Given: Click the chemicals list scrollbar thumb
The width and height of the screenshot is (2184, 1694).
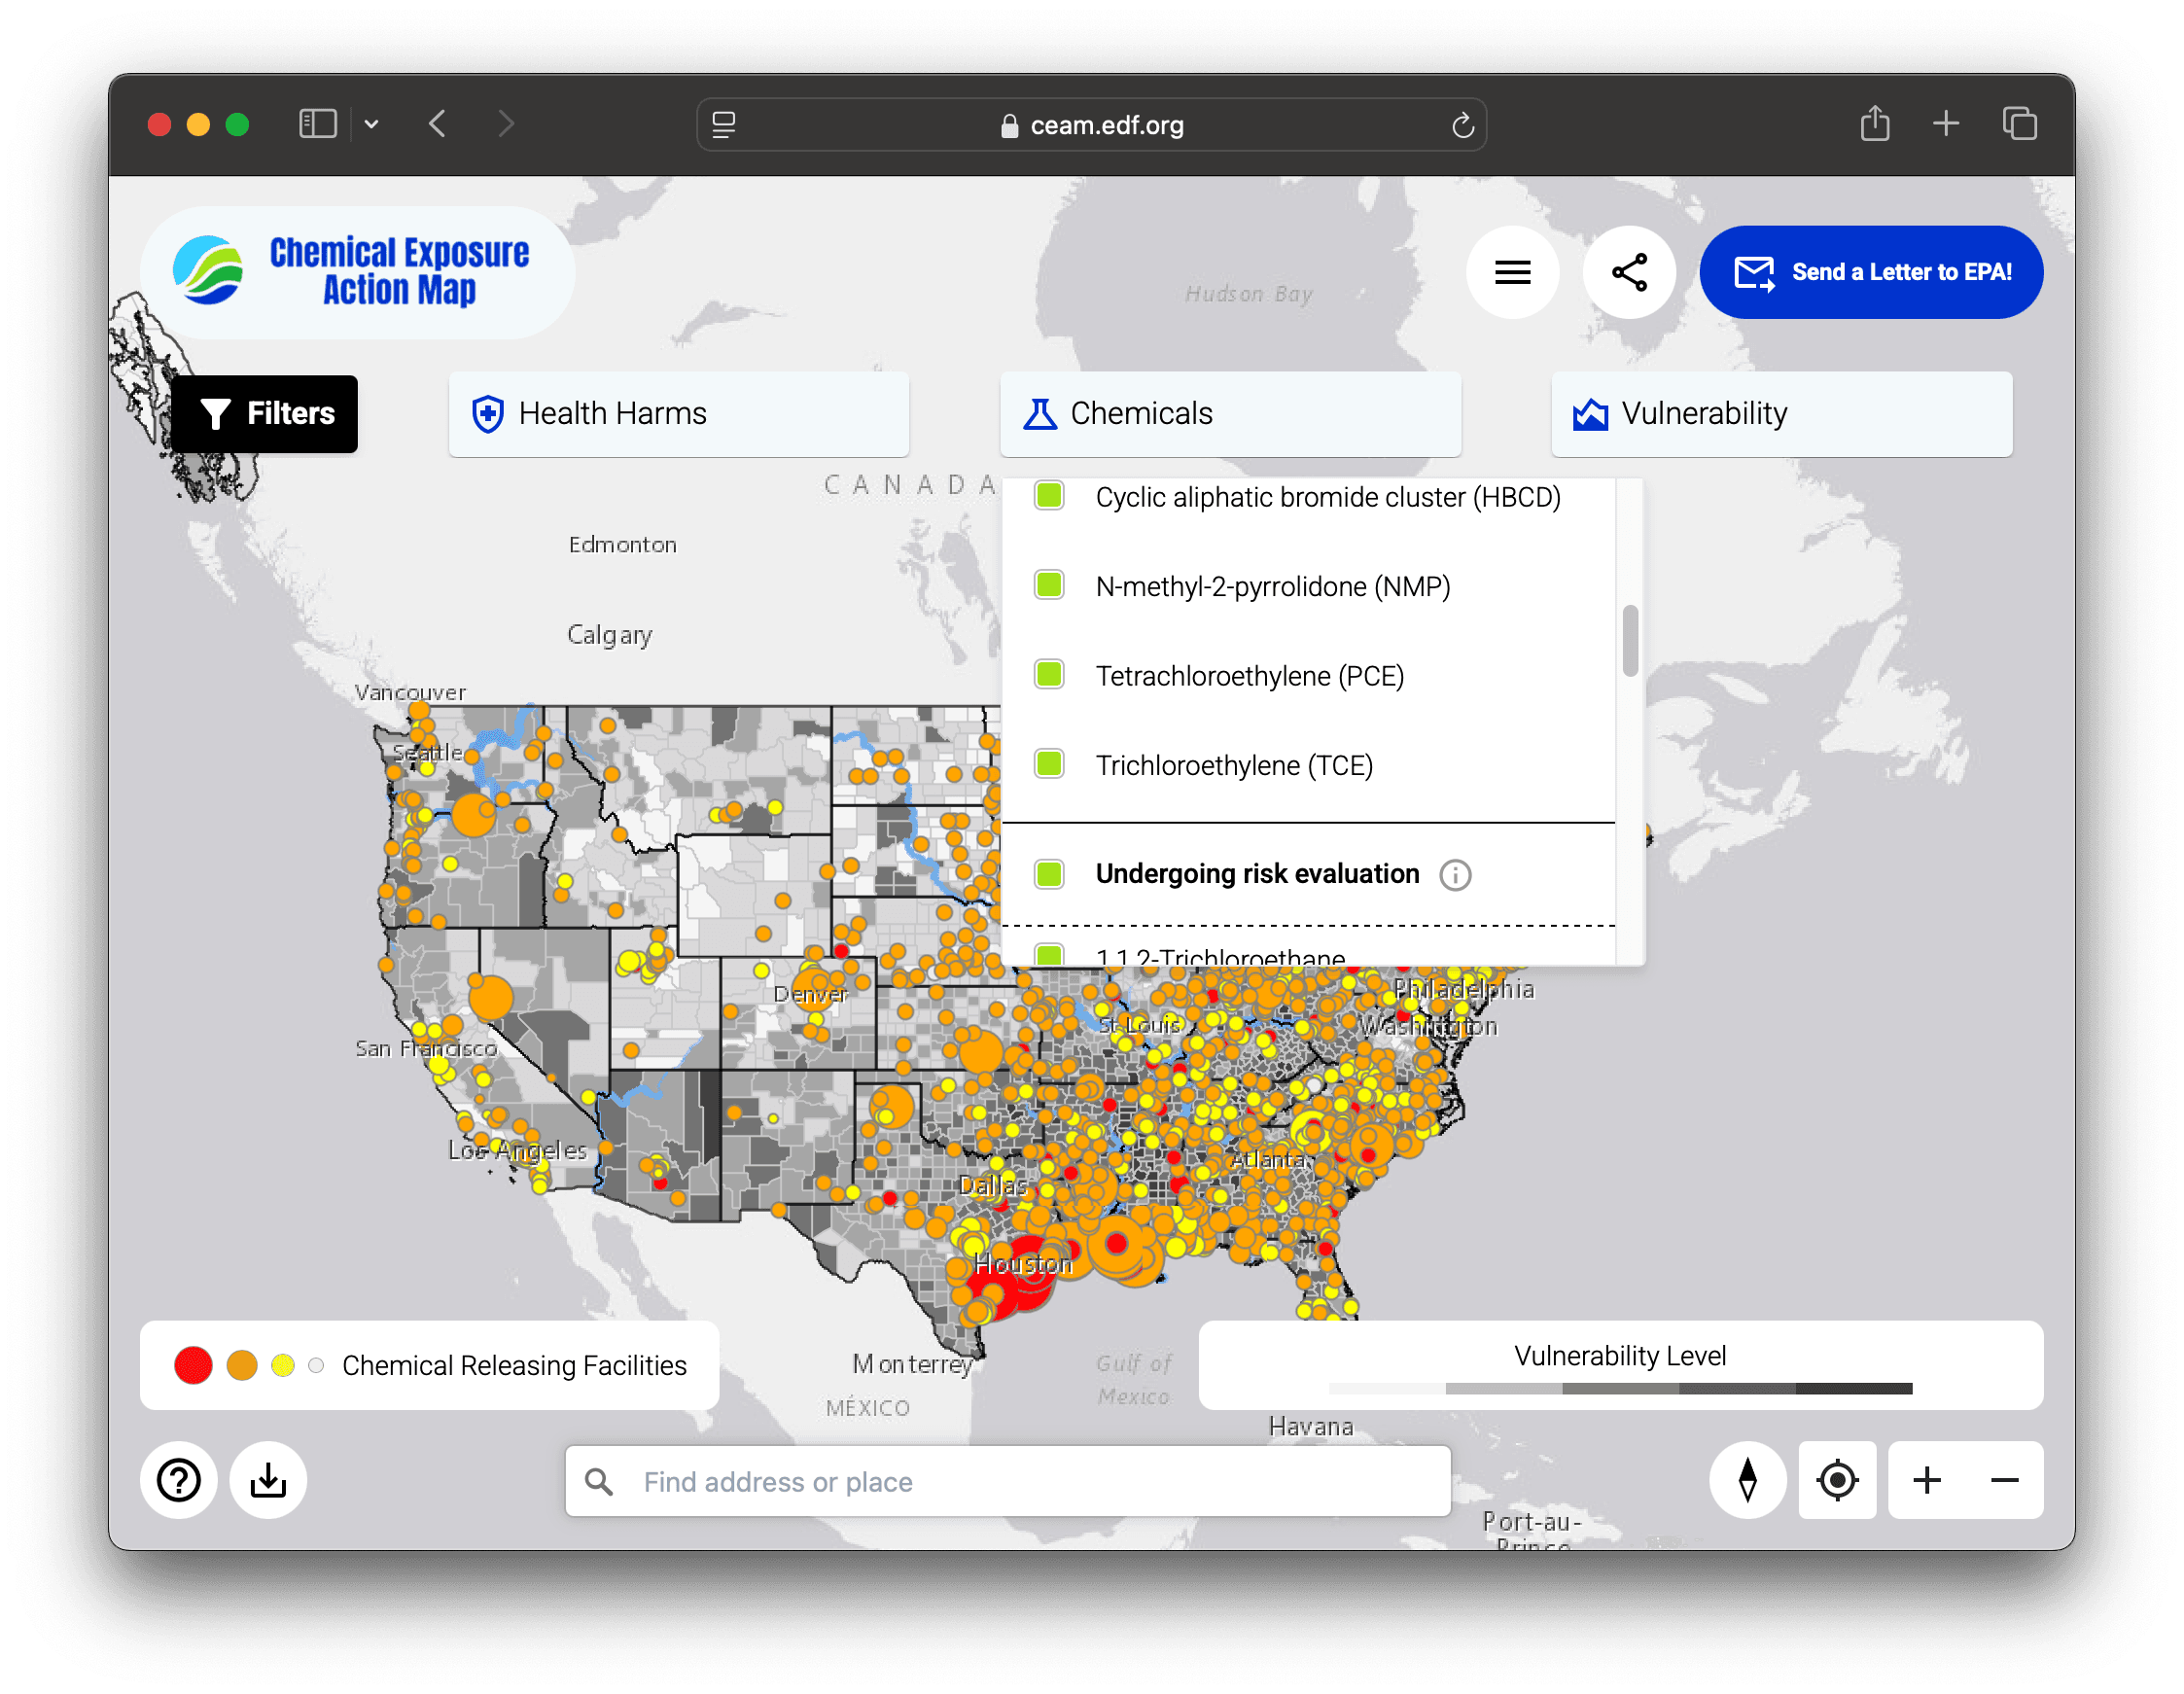Looking at the screenshot, I should click(1630, 640).
